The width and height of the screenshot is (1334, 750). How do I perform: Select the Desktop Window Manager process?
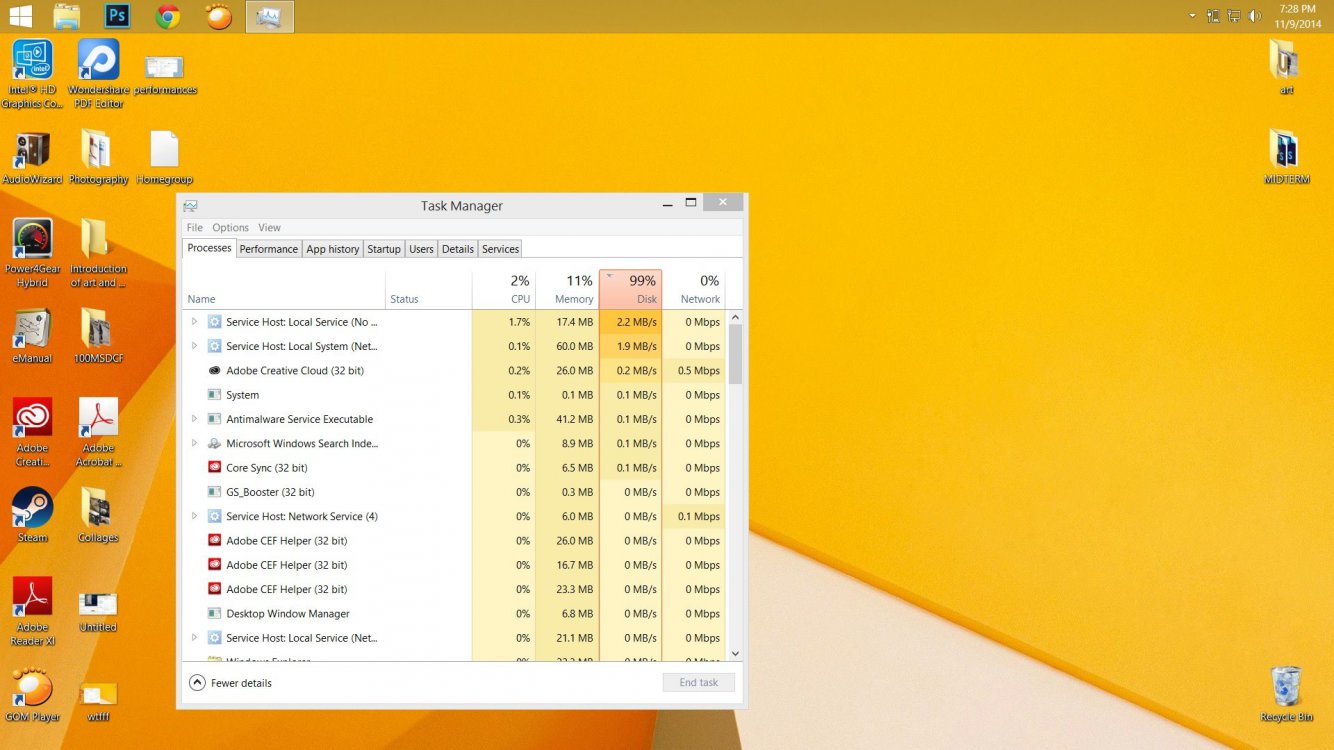pyautogui.click(x=455, y=613)
